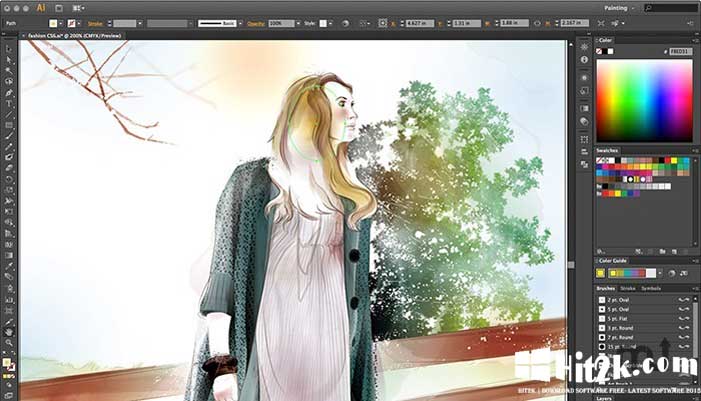Select the Pen tool
Screen dimensions: 701x401
click(8, 93)
